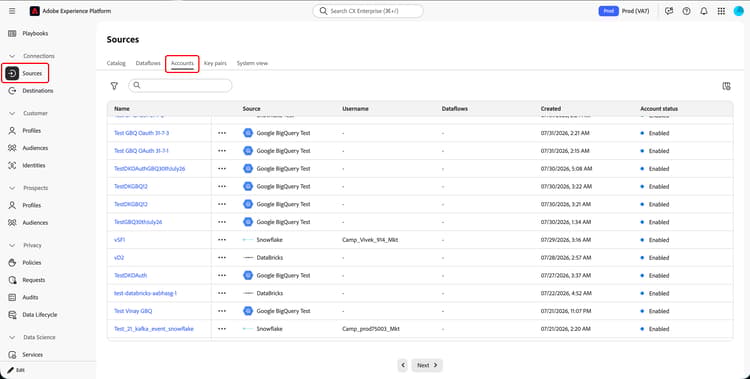
Task: Switch to the Key pairs tab
Action: pyautogui.click(x=215, y=63)
